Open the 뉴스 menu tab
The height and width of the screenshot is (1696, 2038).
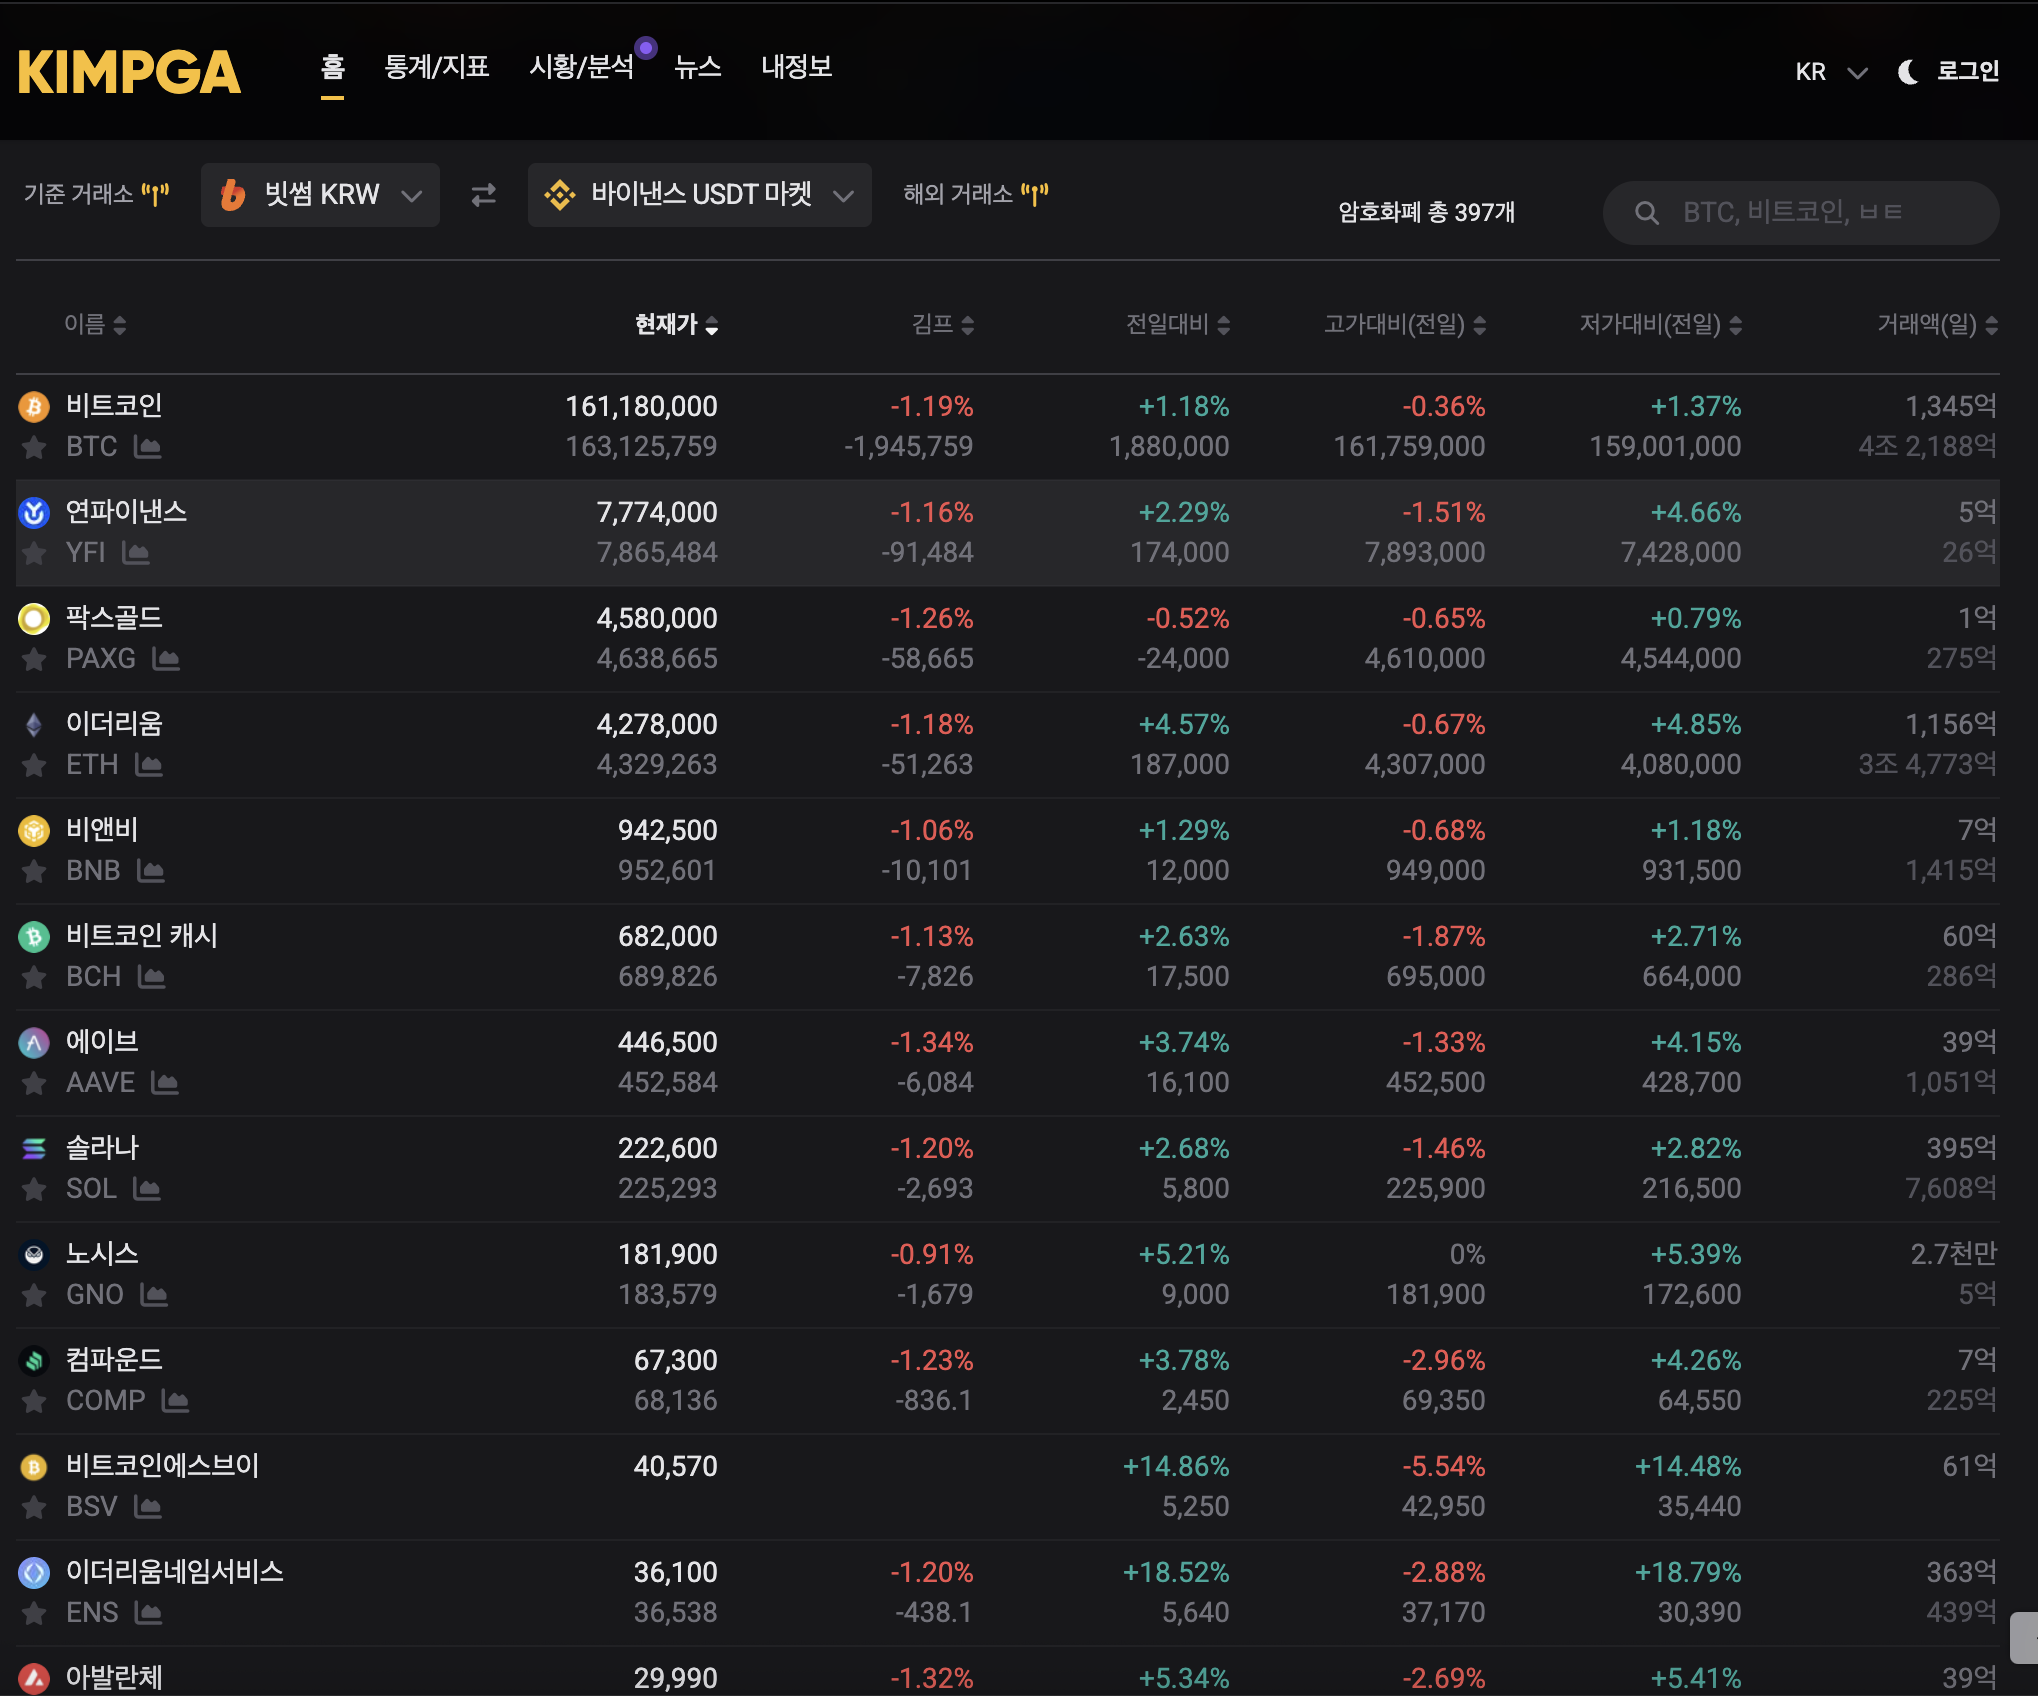[698, 67]
